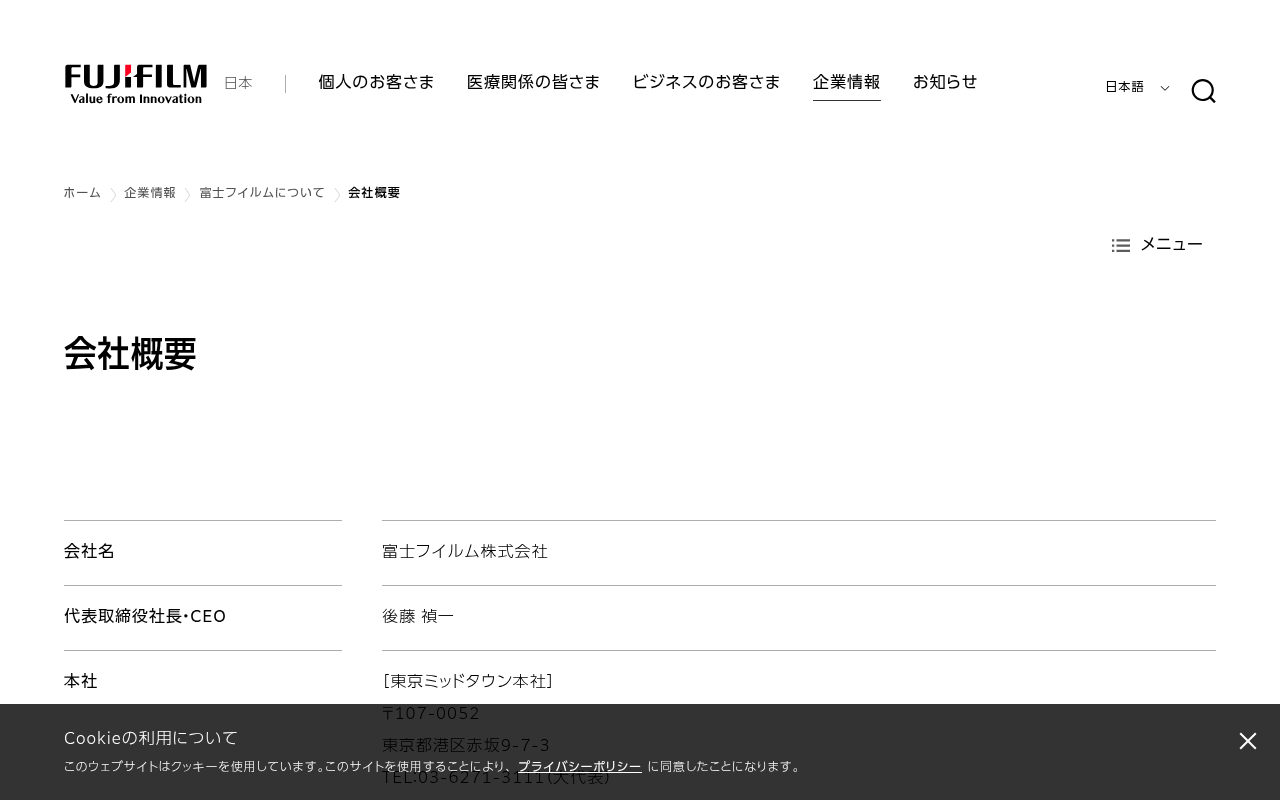Go to 富士フイルムについて breadcrumb link
1280x800 pixels.
262,193
